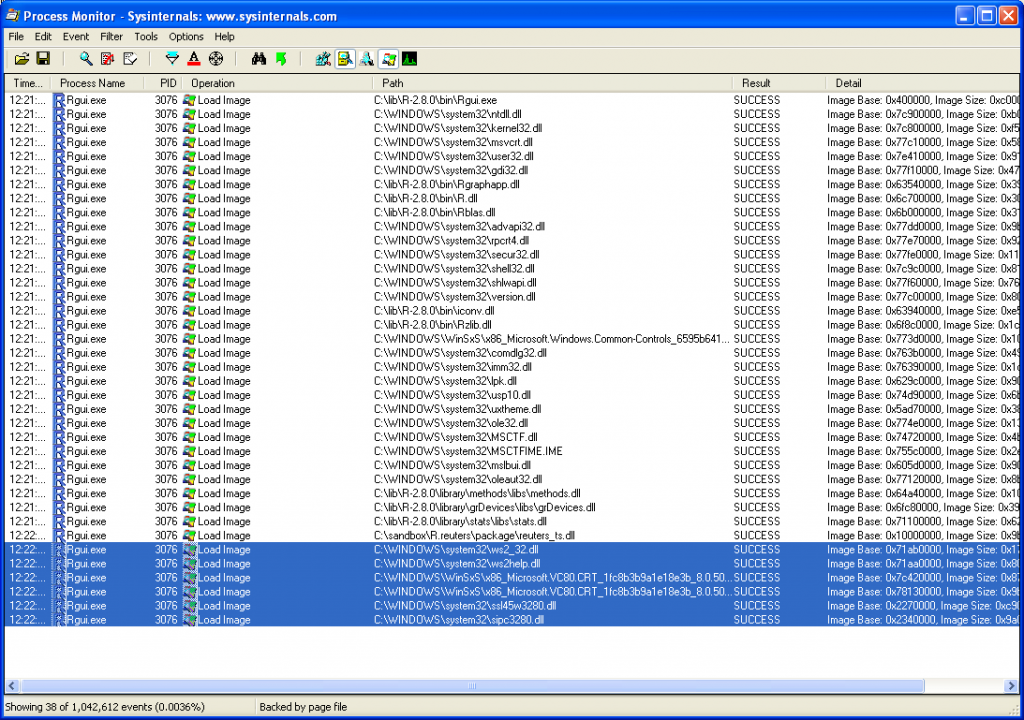The width and height of the screenshot is (1024, 720).
Task: Click the Clear Display icon
Action: click(x=108, y=58)
